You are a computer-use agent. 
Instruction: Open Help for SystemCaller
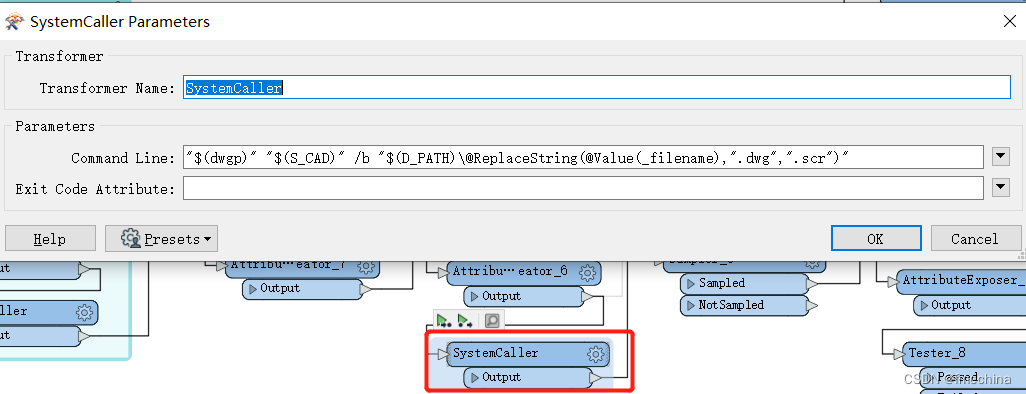[50, 239]
